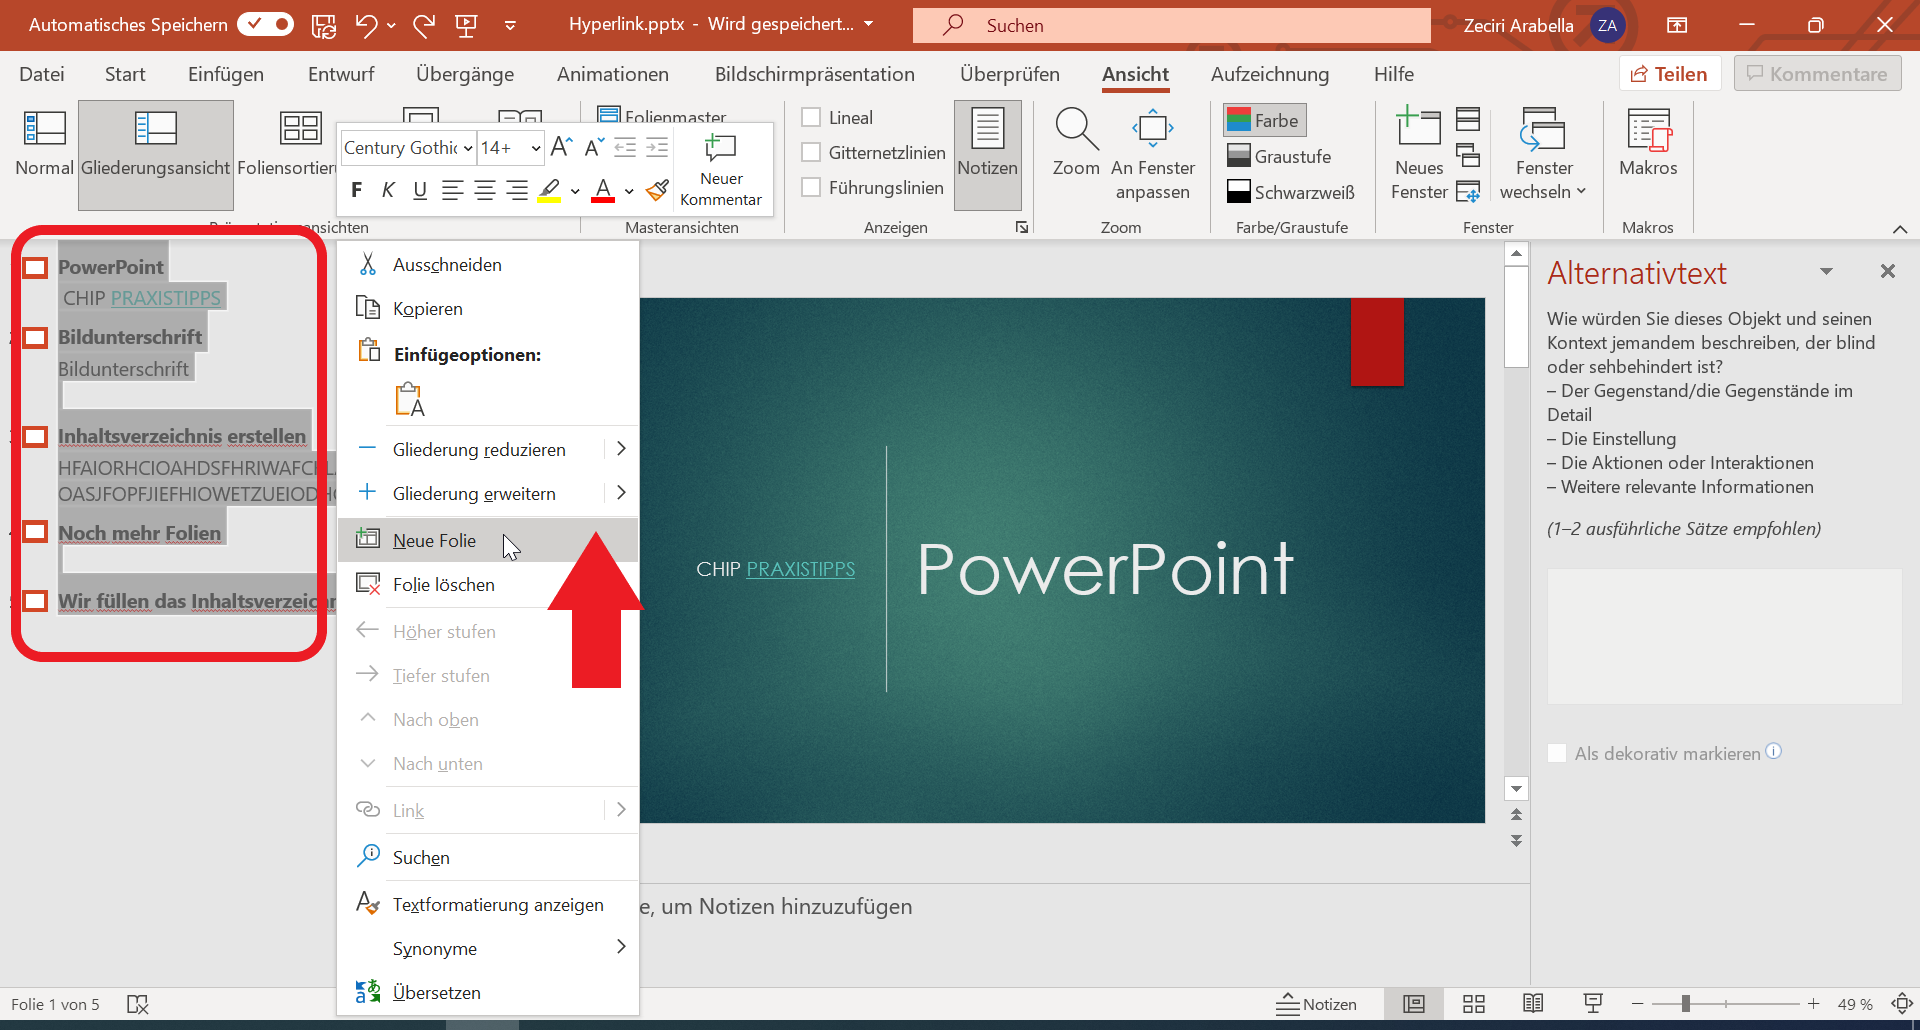
Task: Enable the Lineal checkbox
Action: pos(812,118)
